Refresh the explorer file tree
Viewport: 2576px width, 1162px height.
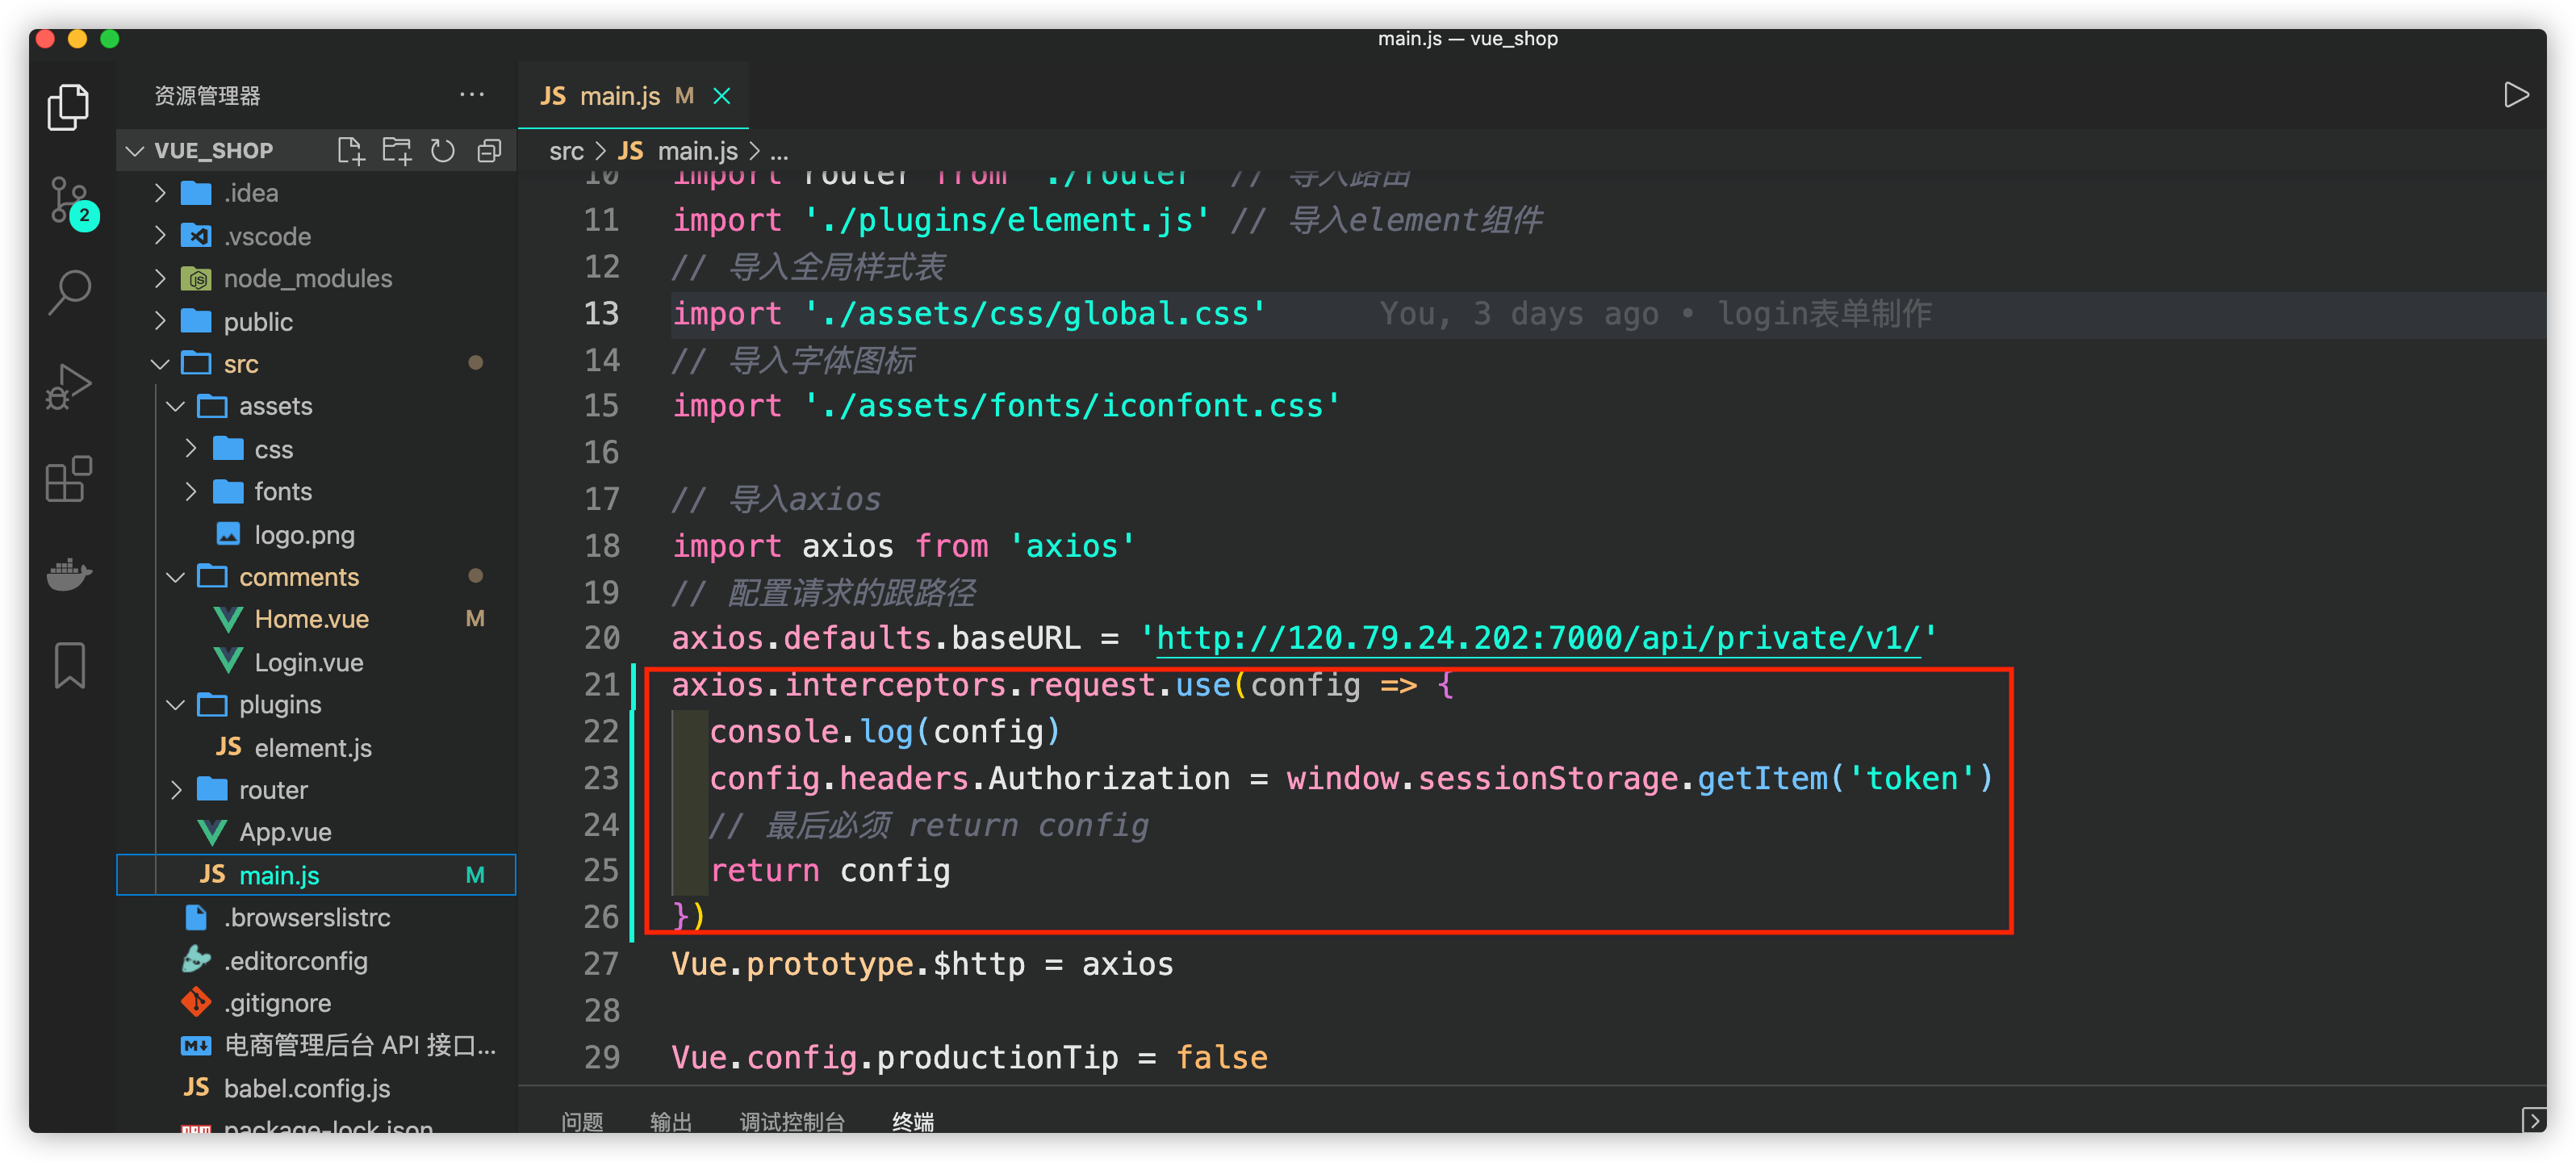click(443, 151)
